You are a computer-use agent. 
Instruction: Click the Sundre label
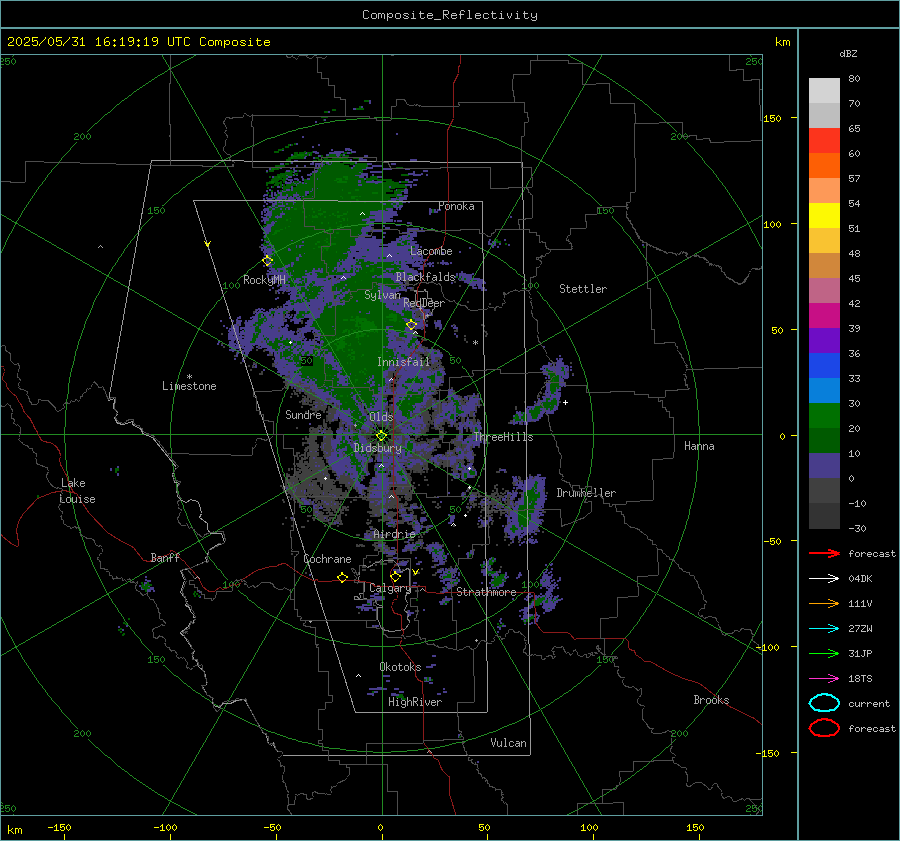tap(303, 414)
